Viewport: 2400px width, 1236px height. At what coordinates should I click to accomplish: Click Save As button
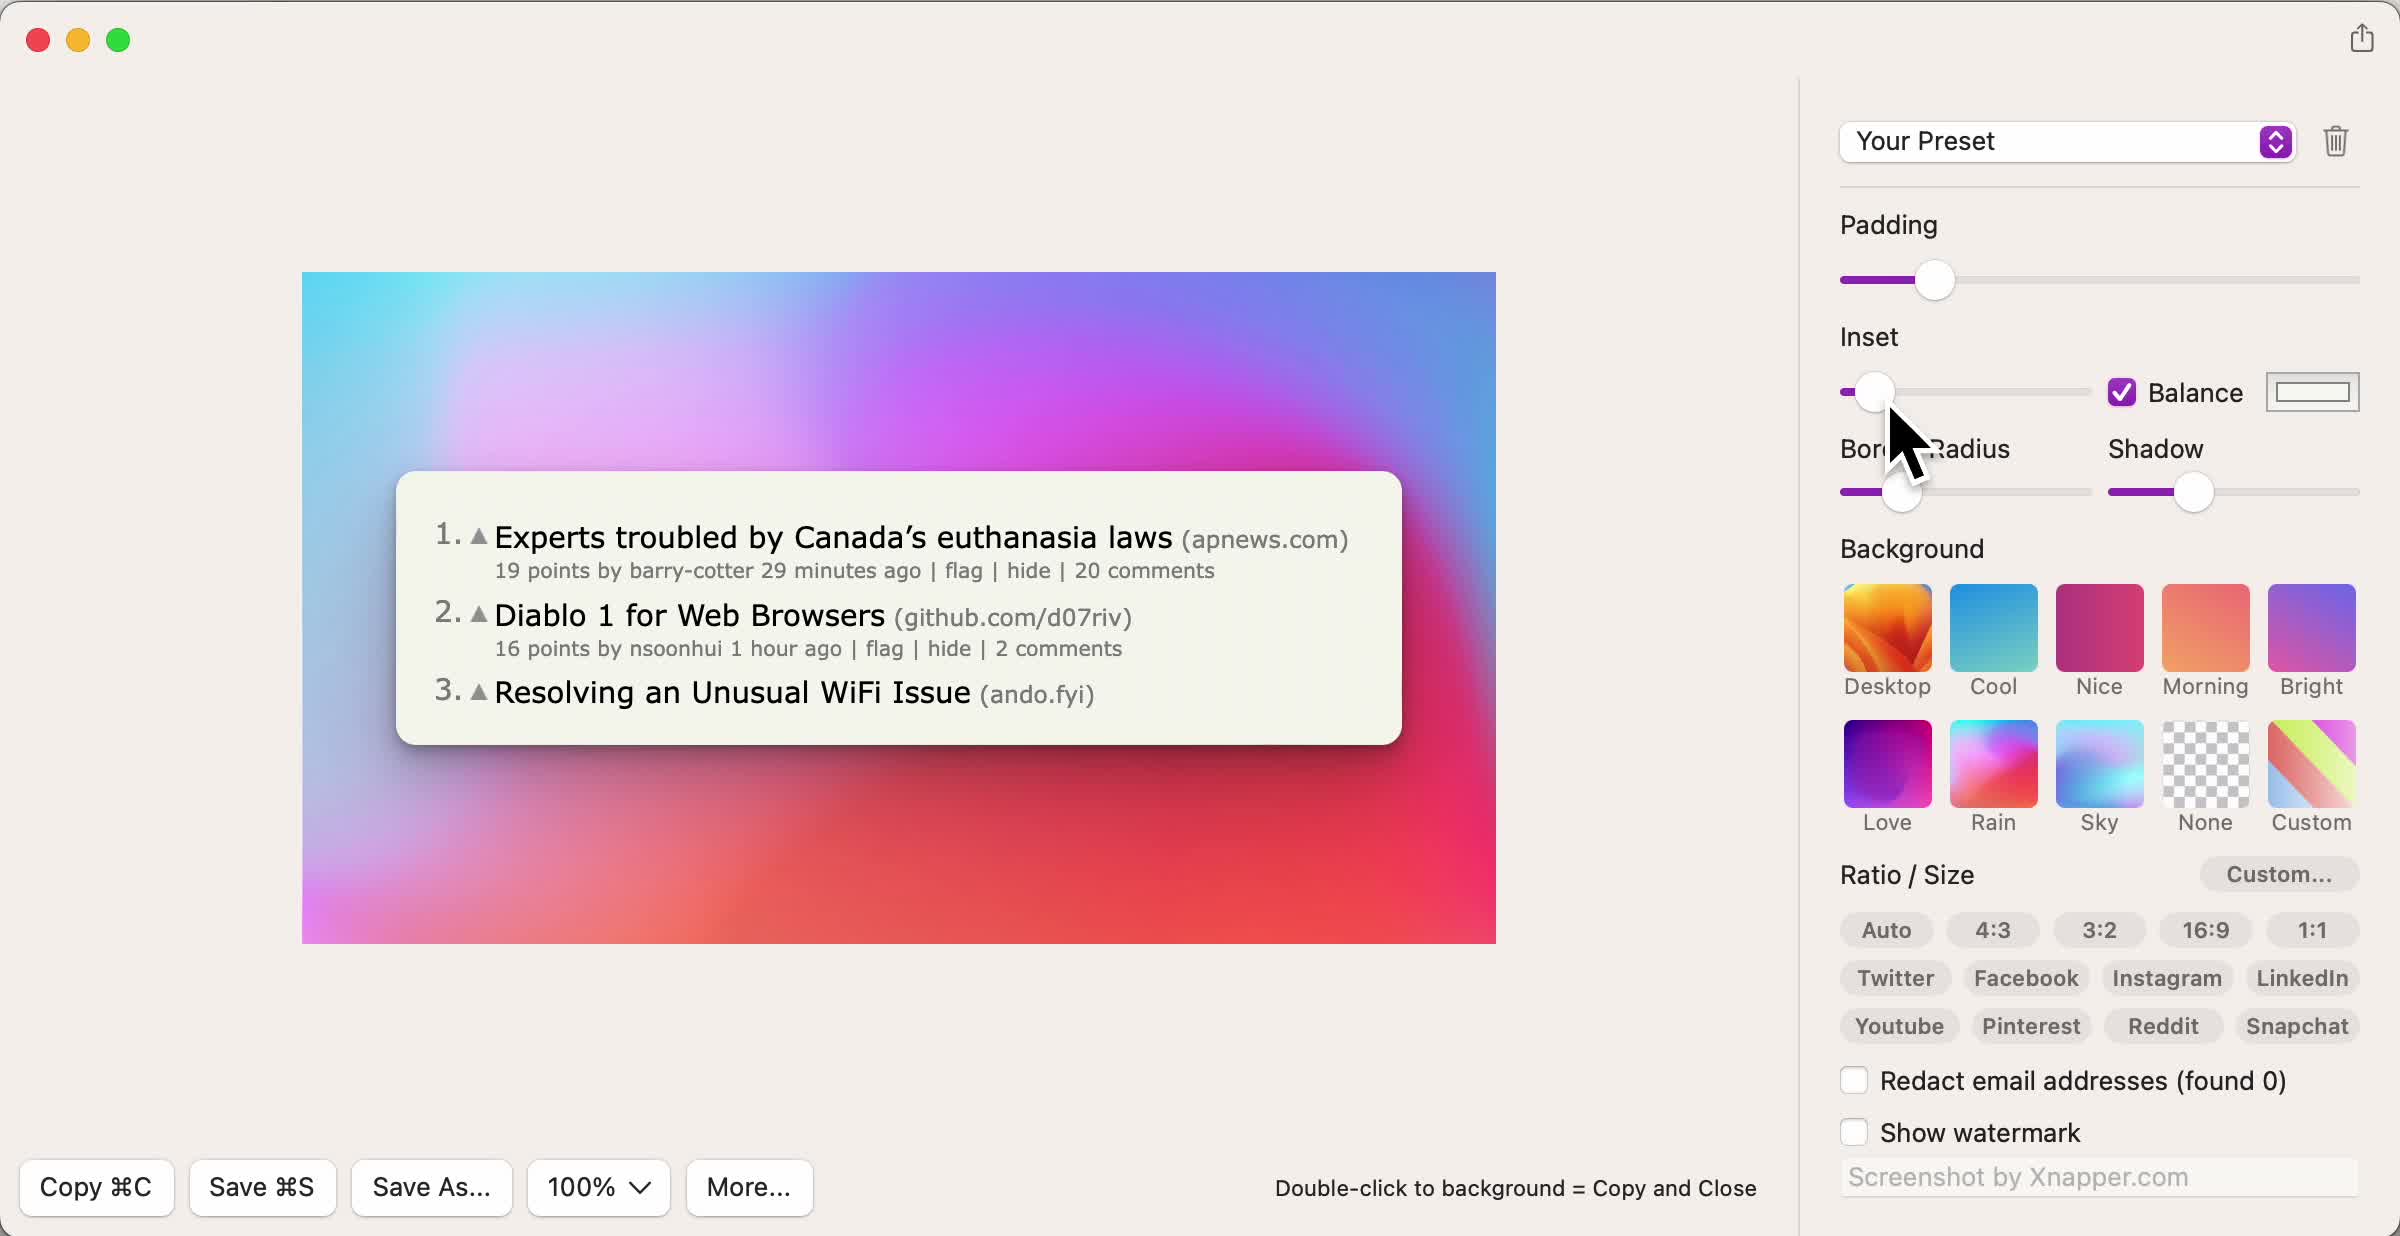(x=432, y=1187)
